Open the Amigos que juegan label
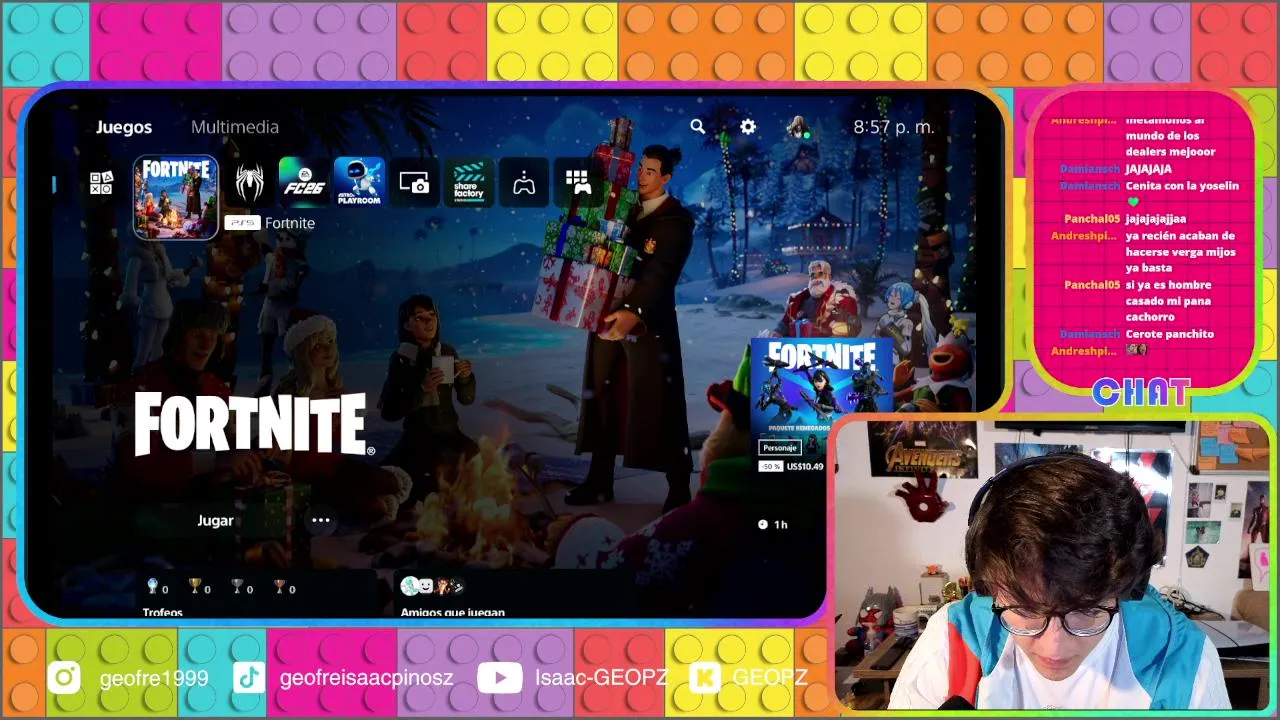 [453, 612]
